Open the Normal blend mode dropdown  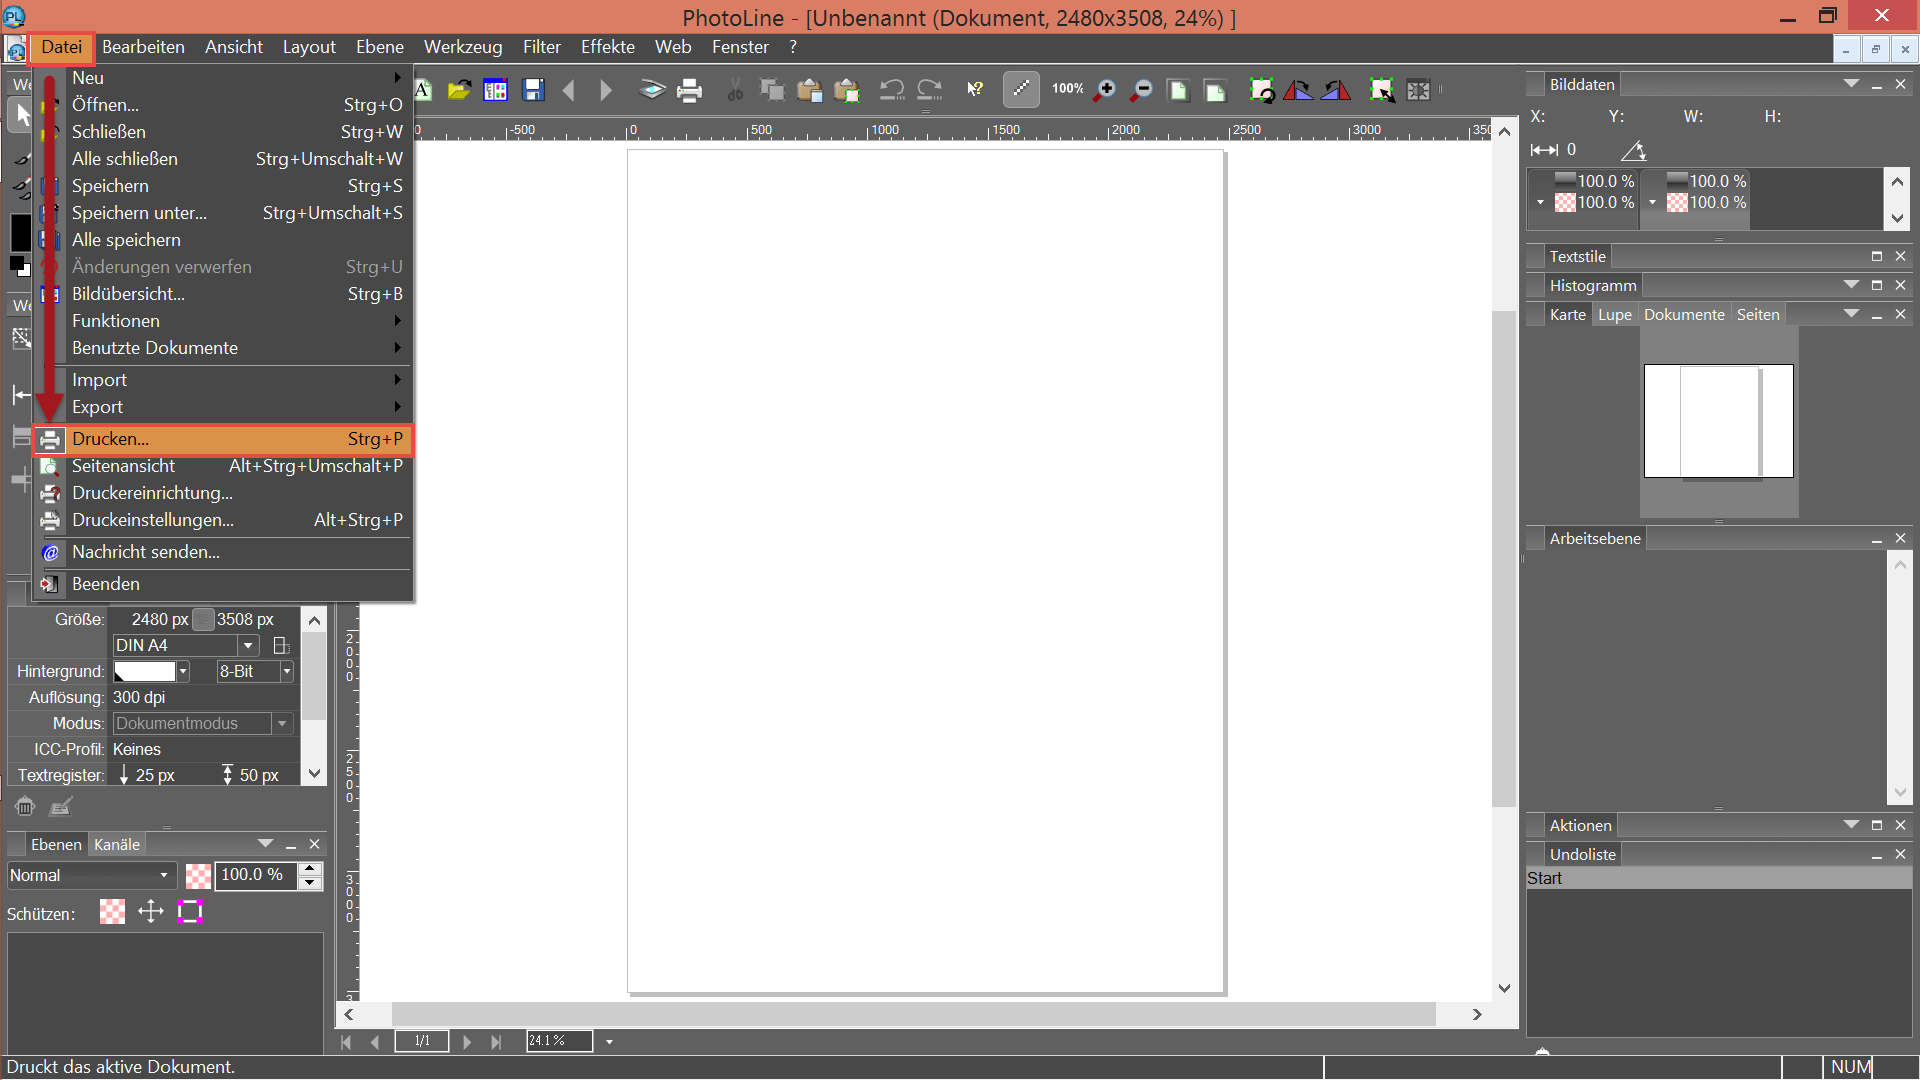tap(92, 875)
